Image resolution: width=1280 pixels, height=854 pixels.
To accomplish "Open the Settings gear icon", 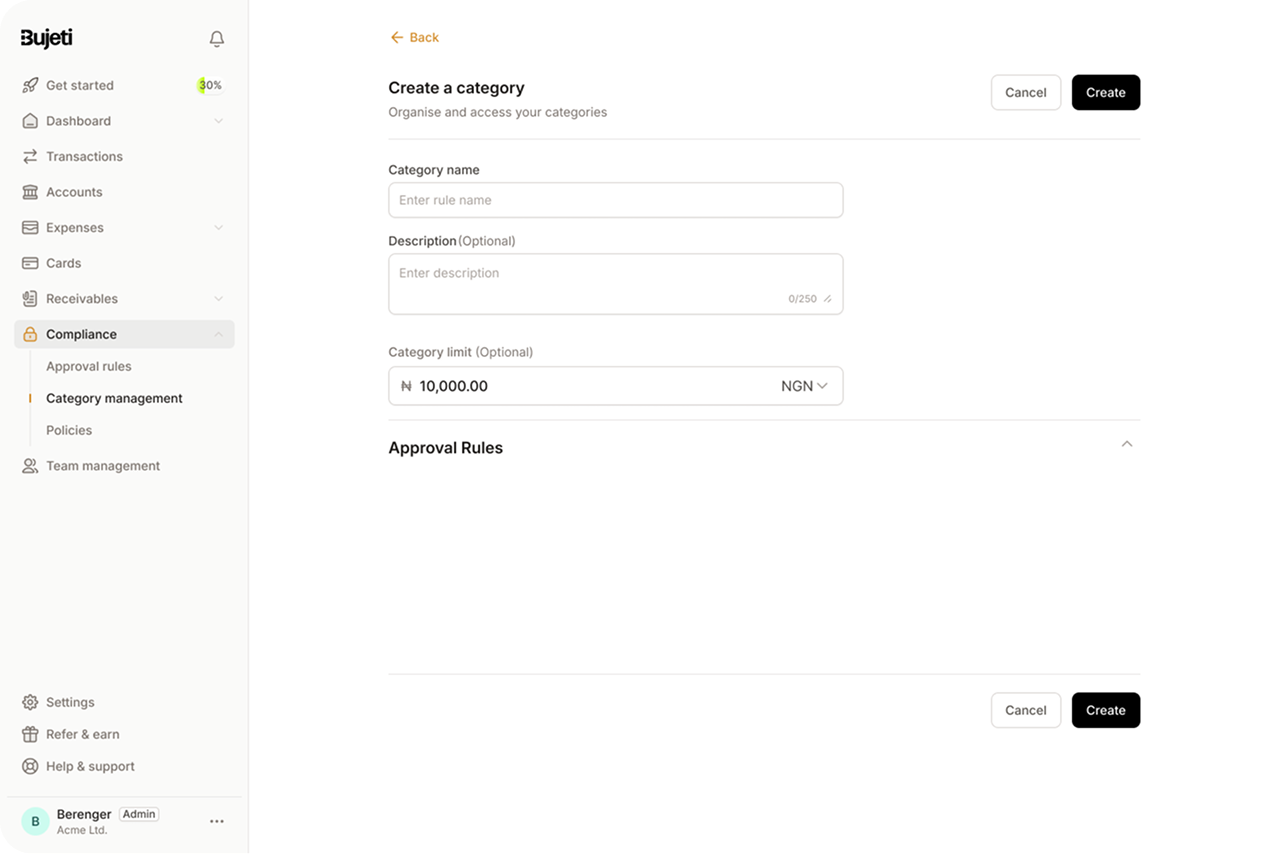I will (x=29, y=702).
